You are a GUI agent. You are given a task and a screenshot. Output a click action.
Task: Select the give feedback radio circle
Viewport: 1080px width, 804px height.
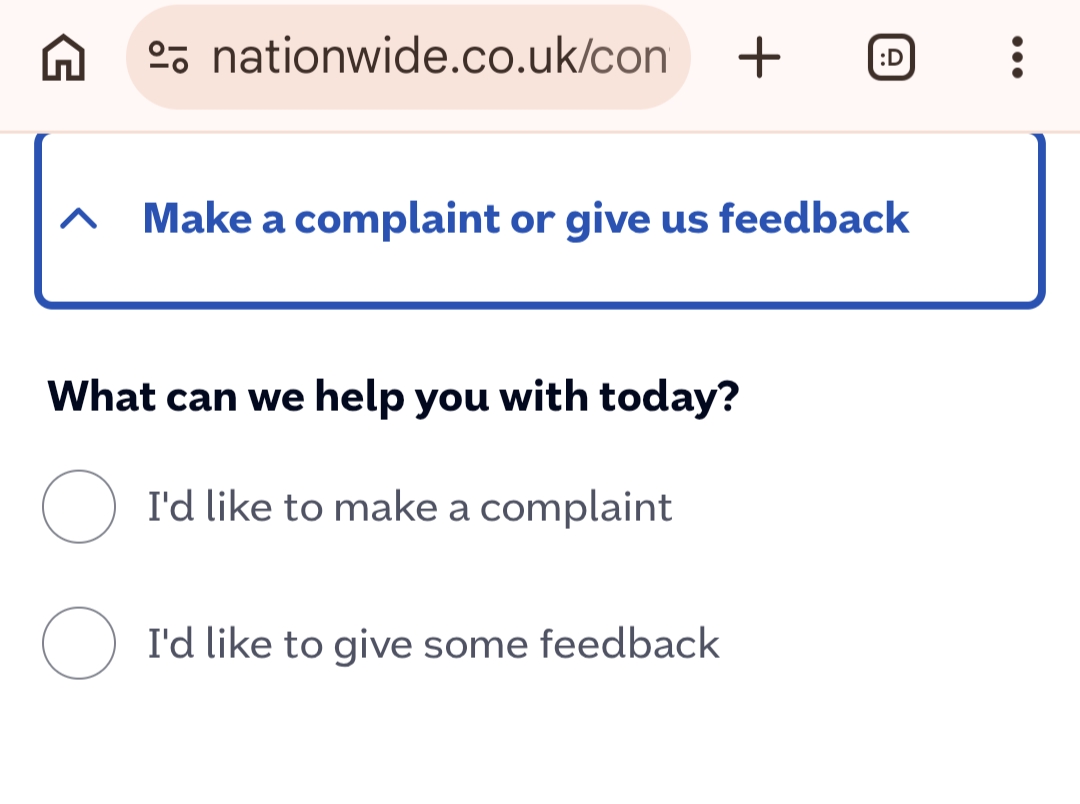coord(78,643)
